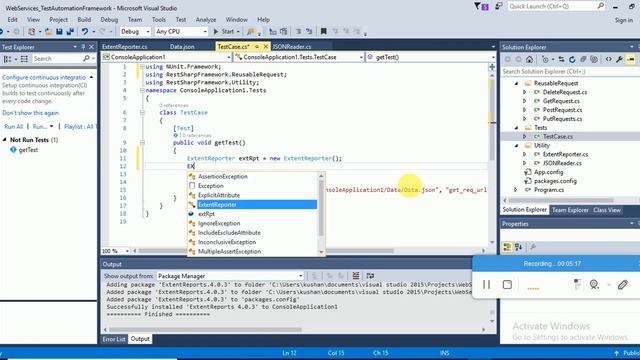Click the feedback icon in title bar
640x360 pixels.
pyautogui.click(x=498, y=6)
